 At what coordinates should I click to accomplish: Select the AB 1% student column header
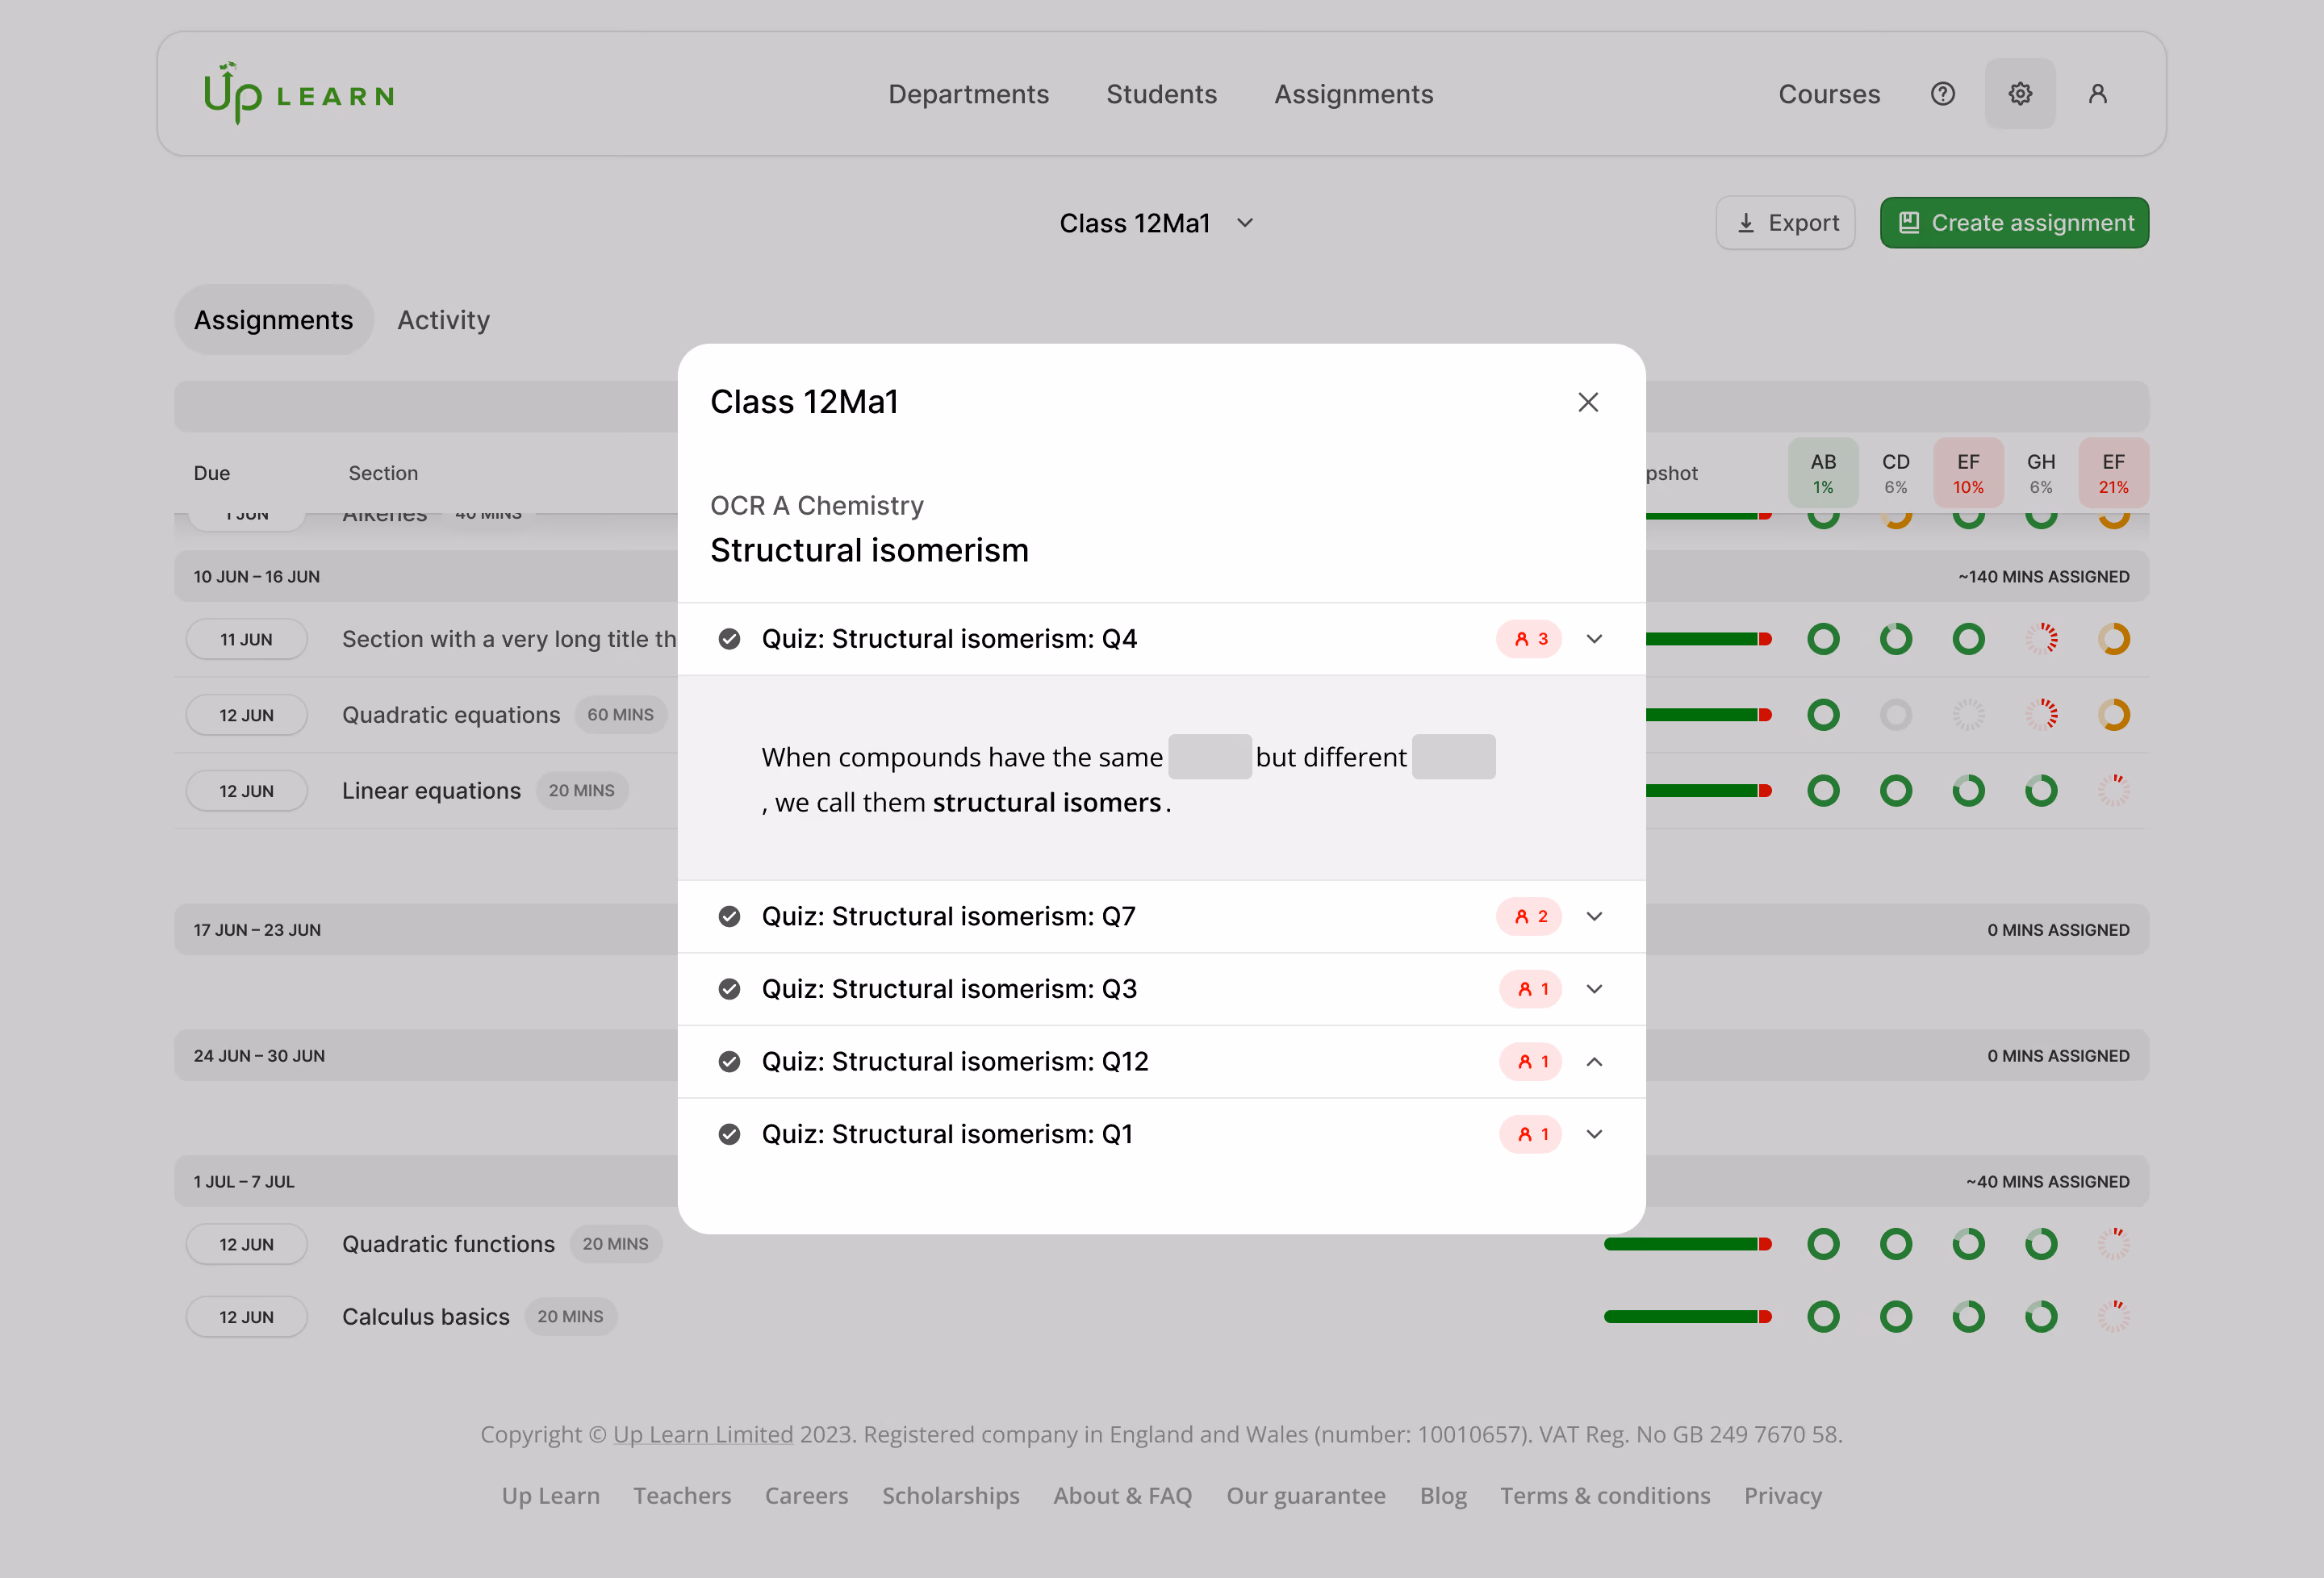(1823, 473)
